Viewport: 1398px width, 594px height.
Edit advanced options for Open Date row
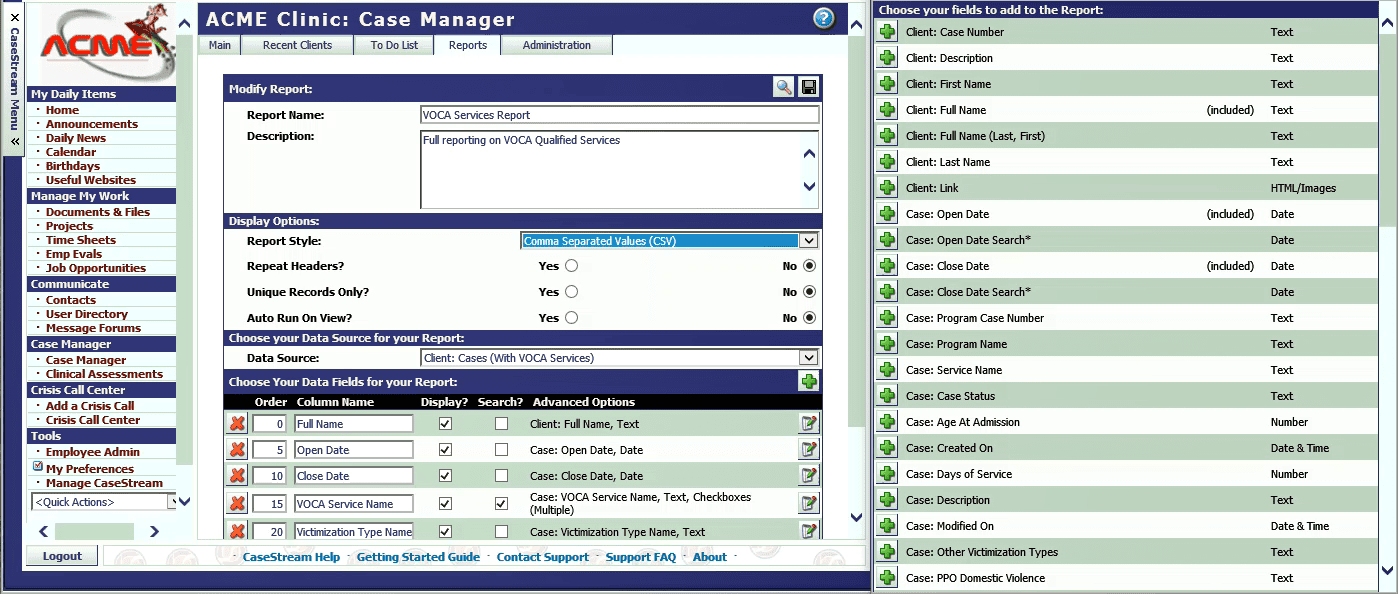click(x=809, y=450)
